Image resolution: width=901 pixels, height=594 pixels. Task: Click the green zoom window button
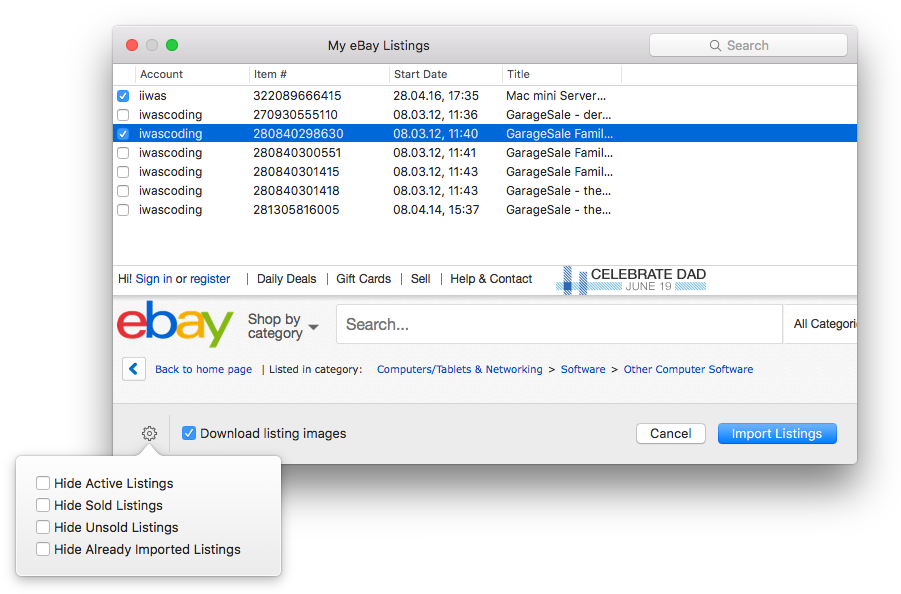[172, 45]
